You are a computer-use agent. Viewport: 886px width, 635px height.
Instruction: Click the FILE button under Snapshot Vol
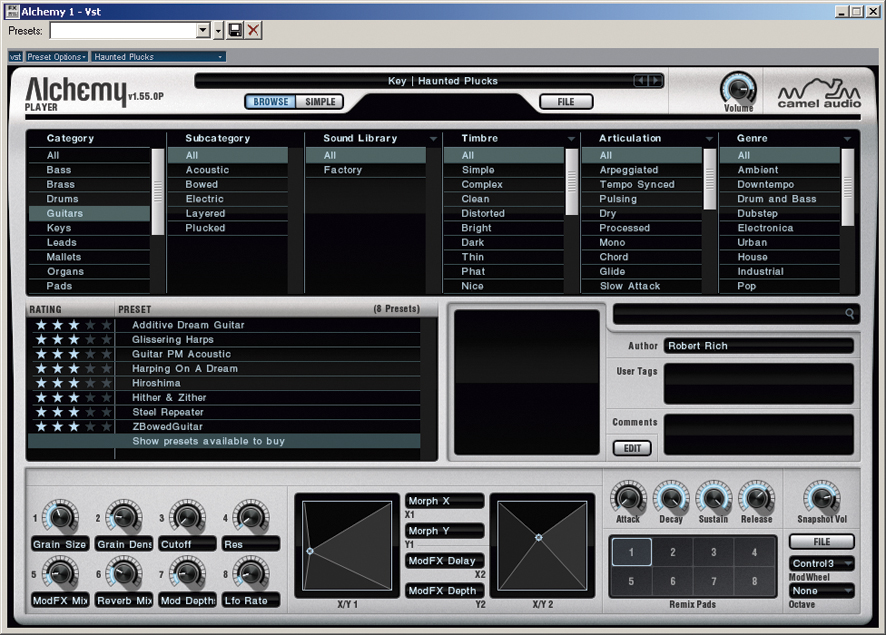(822, 542)
